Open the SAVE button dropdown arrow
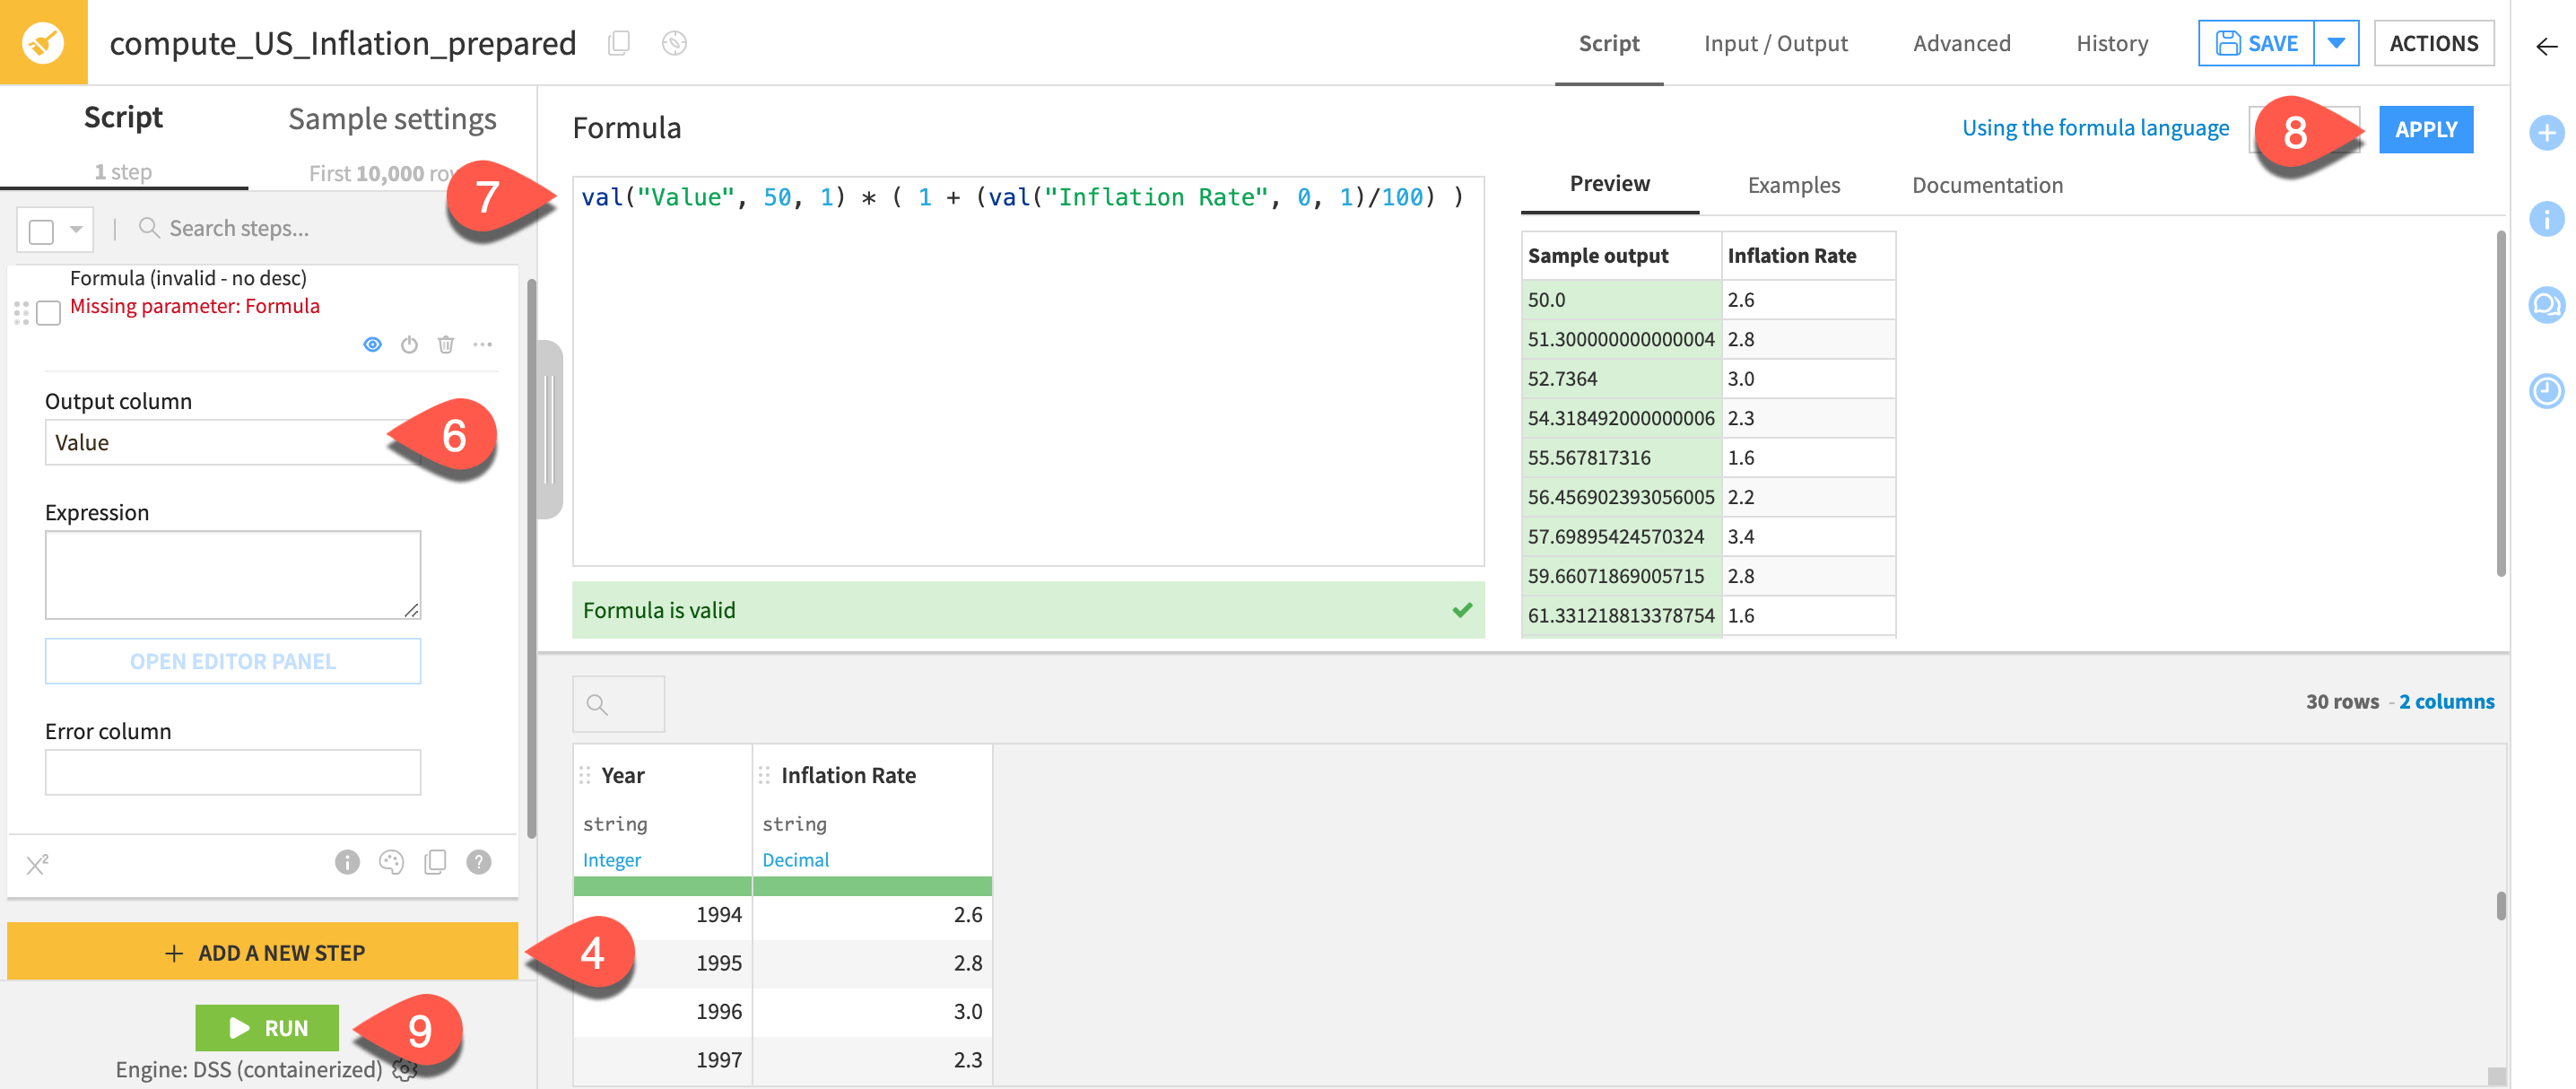The width and height of the screenshot is (2576, 1089). [2337, 43]
